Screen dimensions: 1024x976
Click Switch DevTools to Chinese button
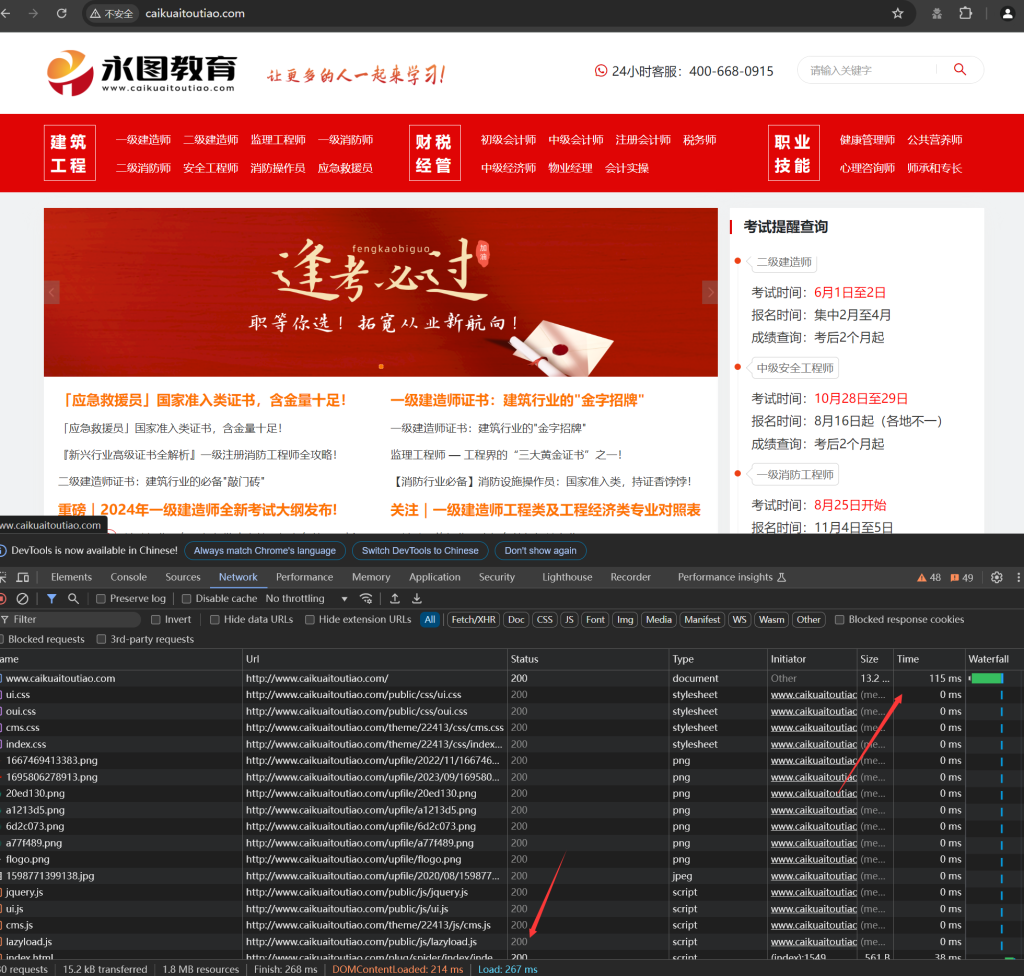420,550
